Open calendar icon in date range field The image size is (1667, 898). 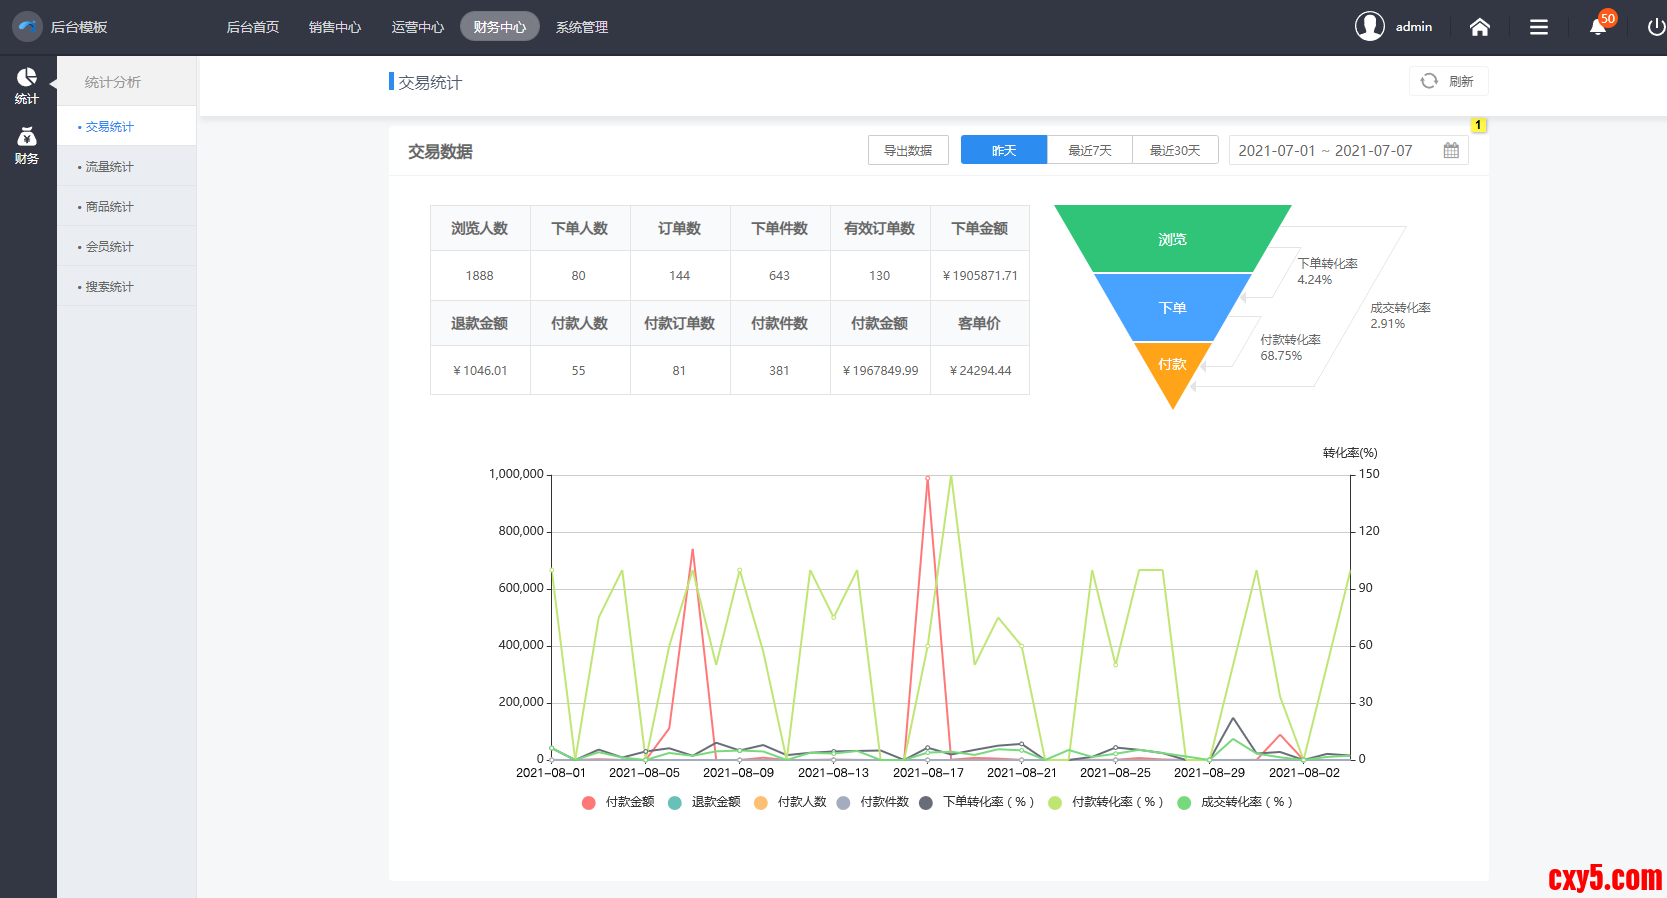[x=1451, y=150]
